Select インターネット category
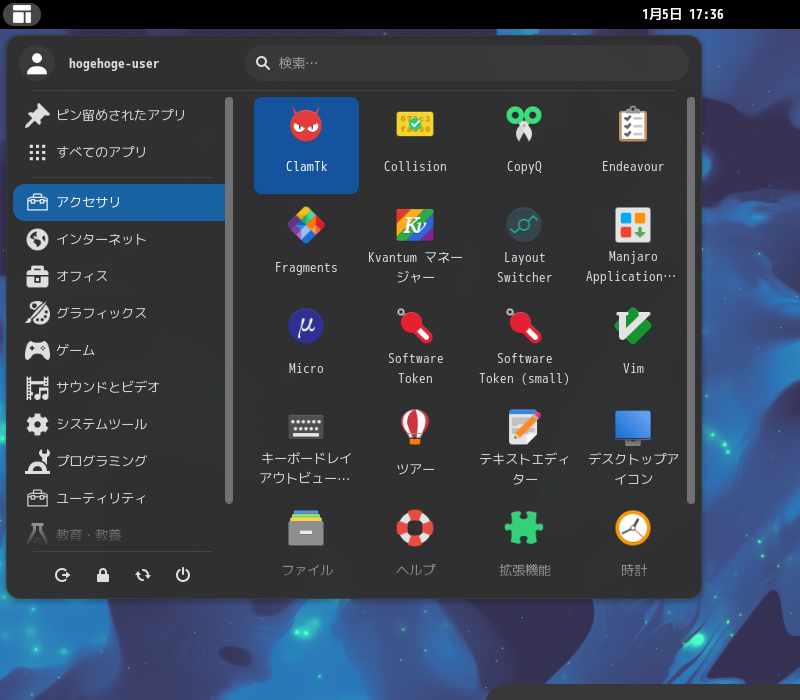The width and height of the screenshot is (800, 700). click(x=119, y=239)
